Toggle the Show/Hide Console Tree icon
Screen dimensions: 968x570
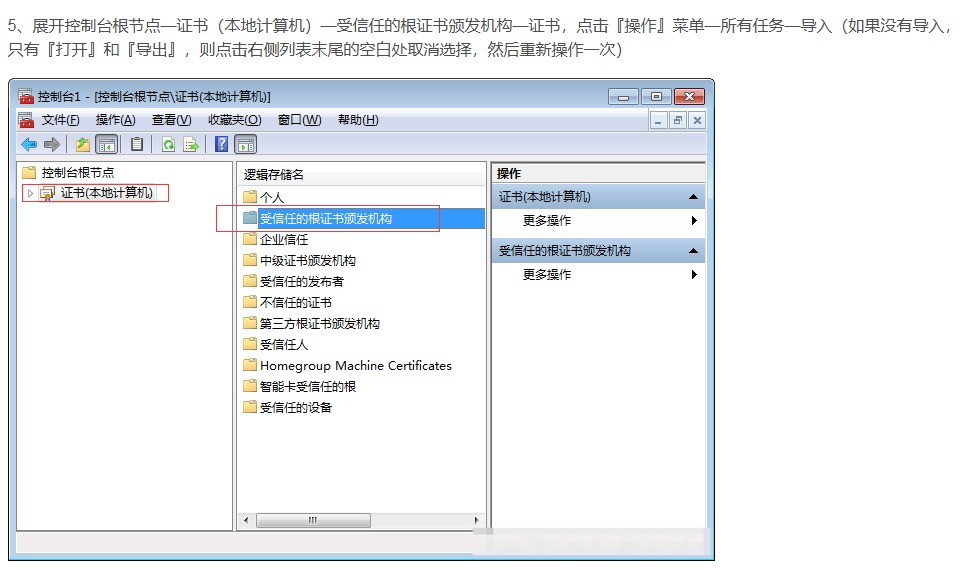(106, 144)
